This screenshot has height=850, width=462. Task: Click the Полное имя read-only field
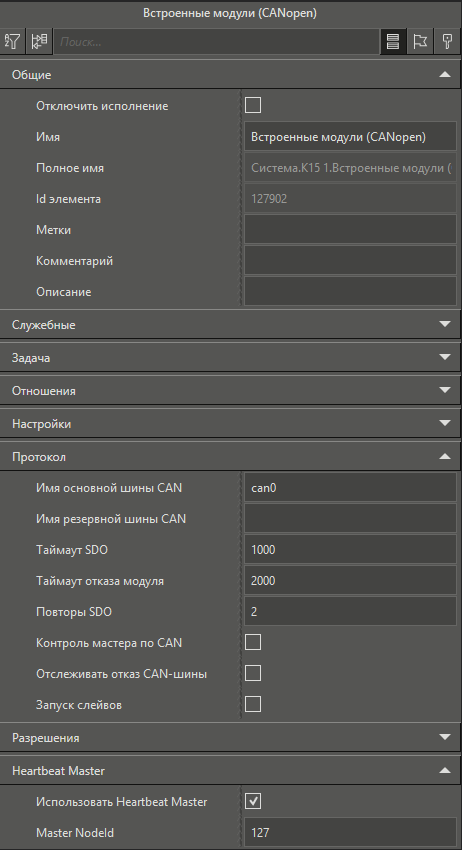tap(350, 168)
